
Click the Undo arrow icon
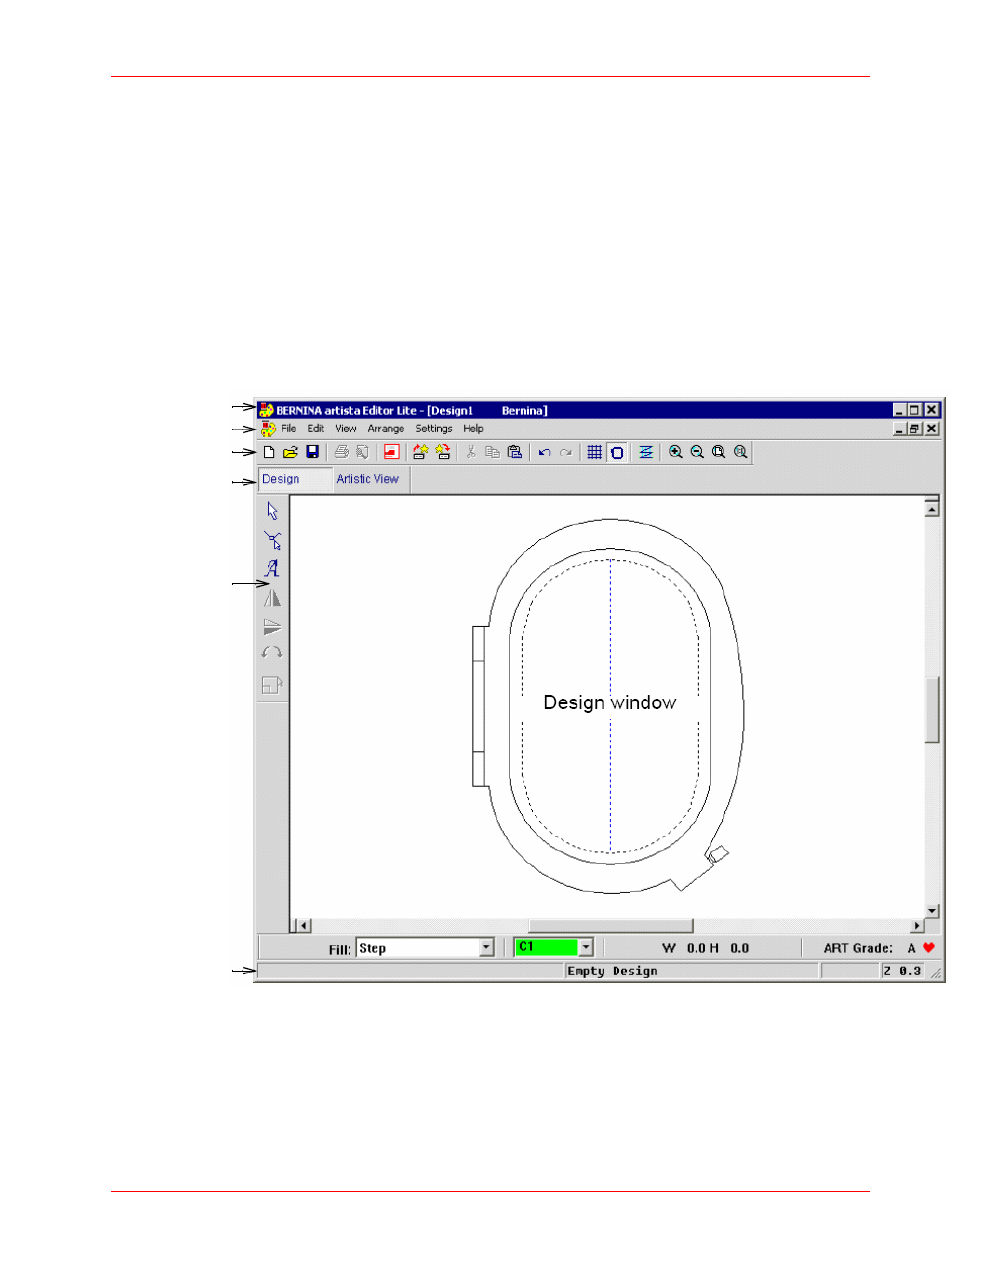(544, 452)
